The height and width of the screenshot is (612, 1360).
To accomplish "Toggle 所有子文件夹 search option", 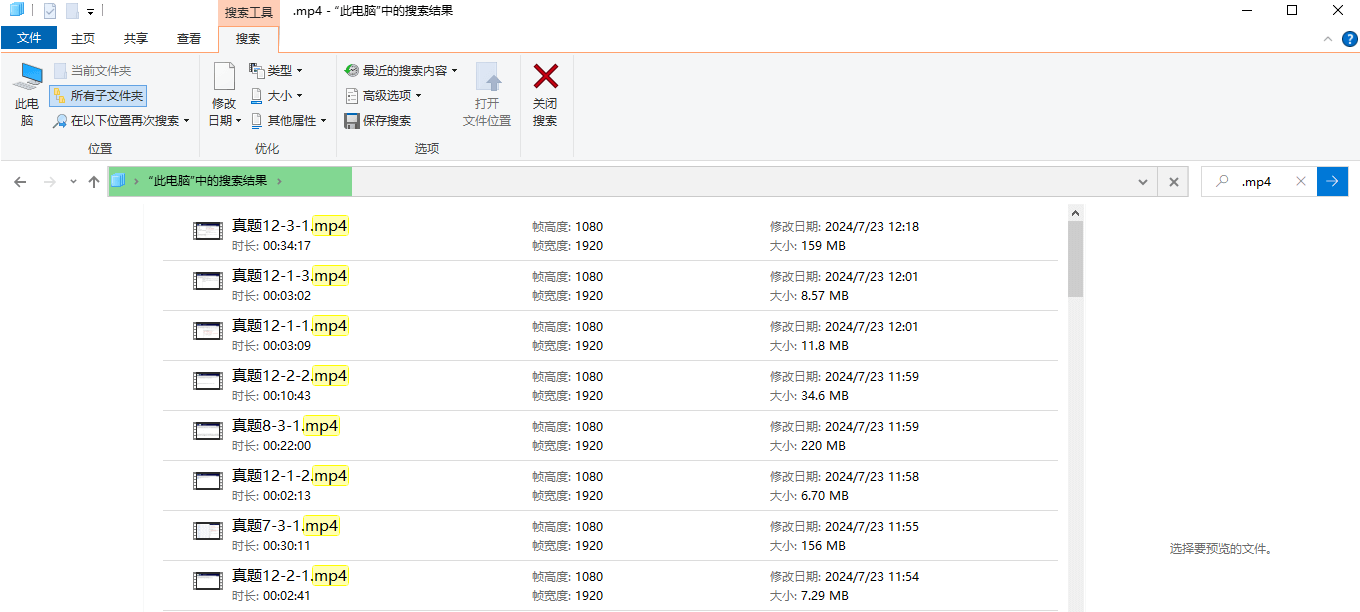I will [x=97, y=95].
